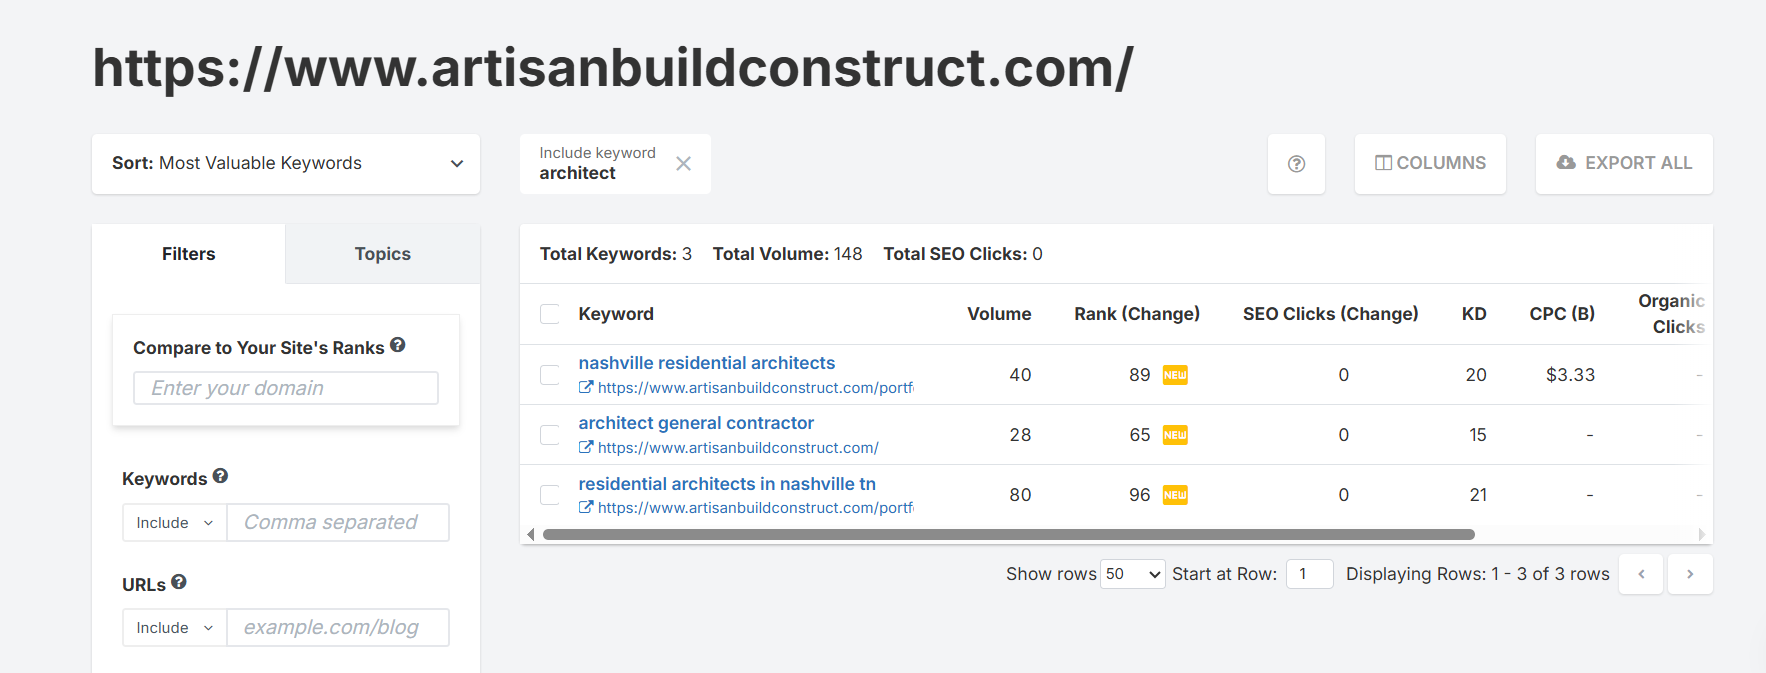
Task: Open the Sort: Most Valuable Keywords dropdown
Action: 286,164
